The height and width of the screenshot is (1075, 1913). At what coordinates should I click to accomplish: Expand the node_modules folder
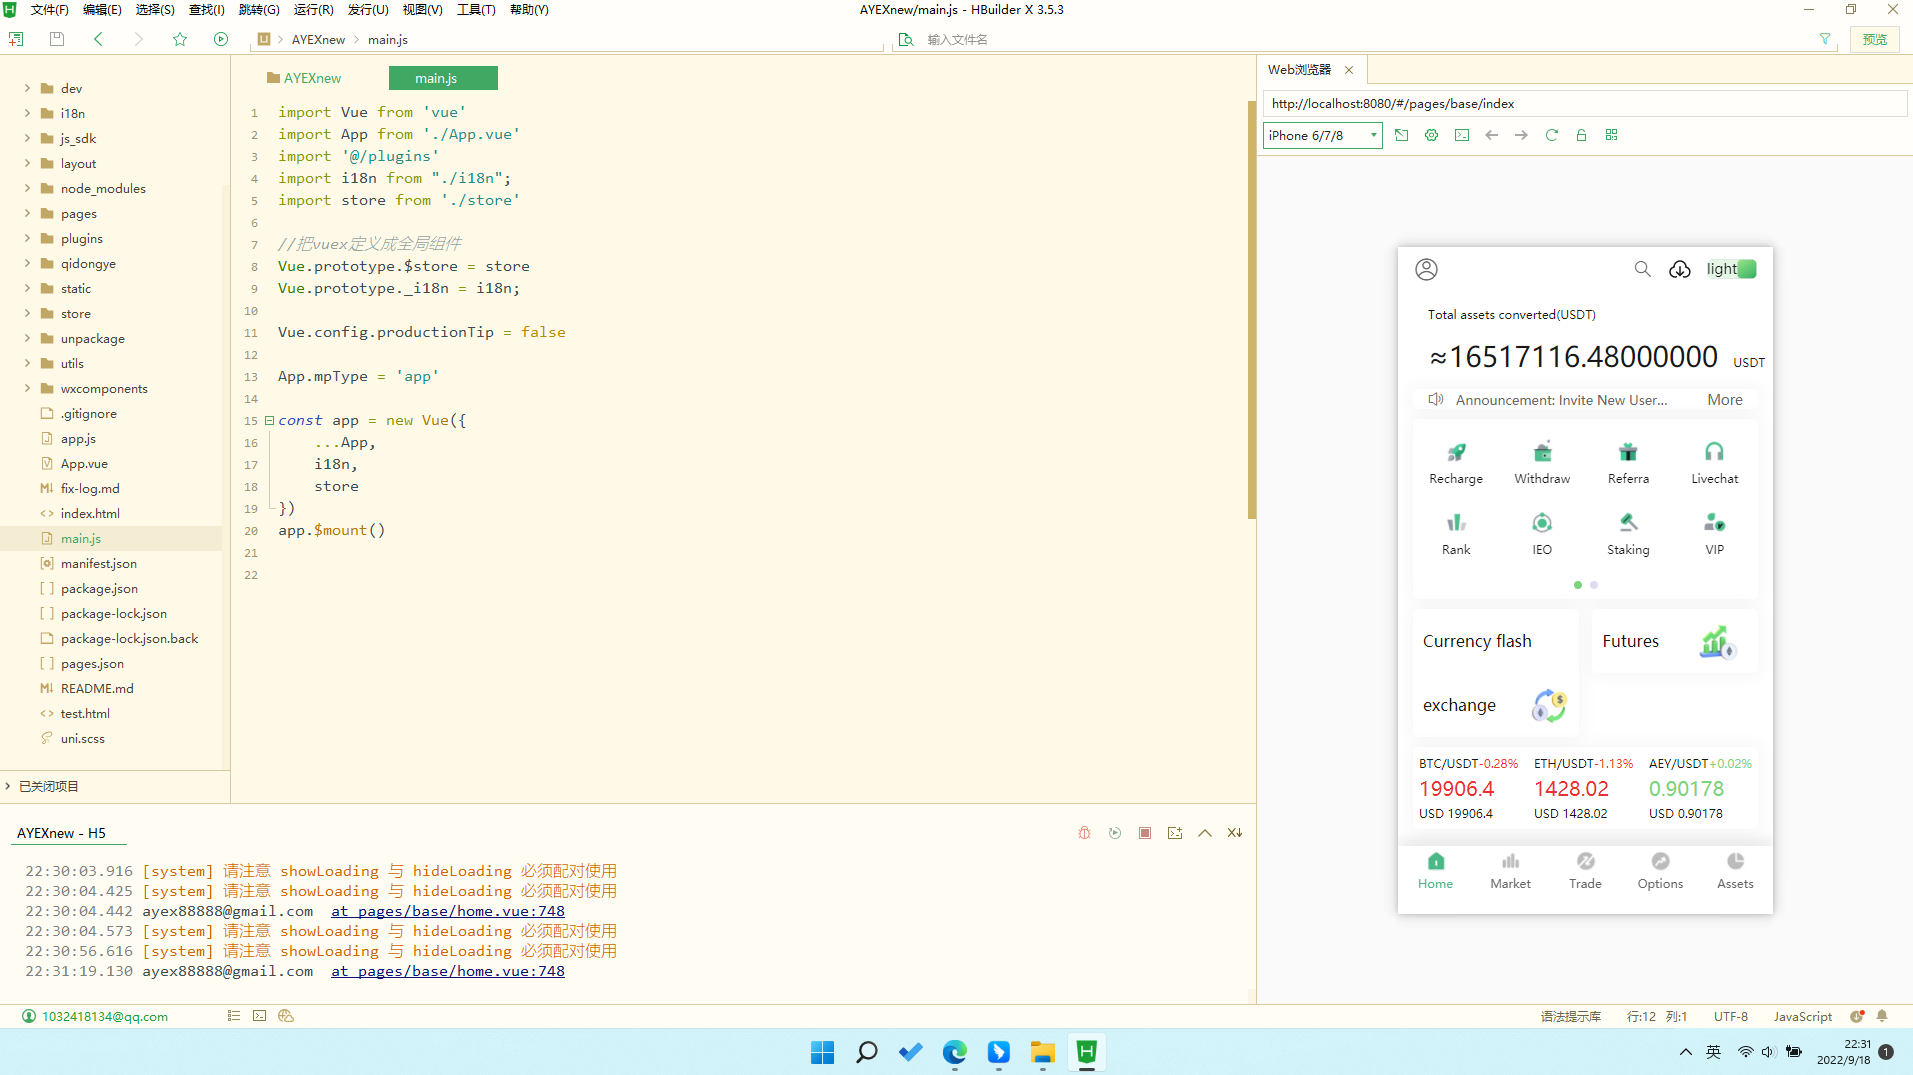[27, 188]
